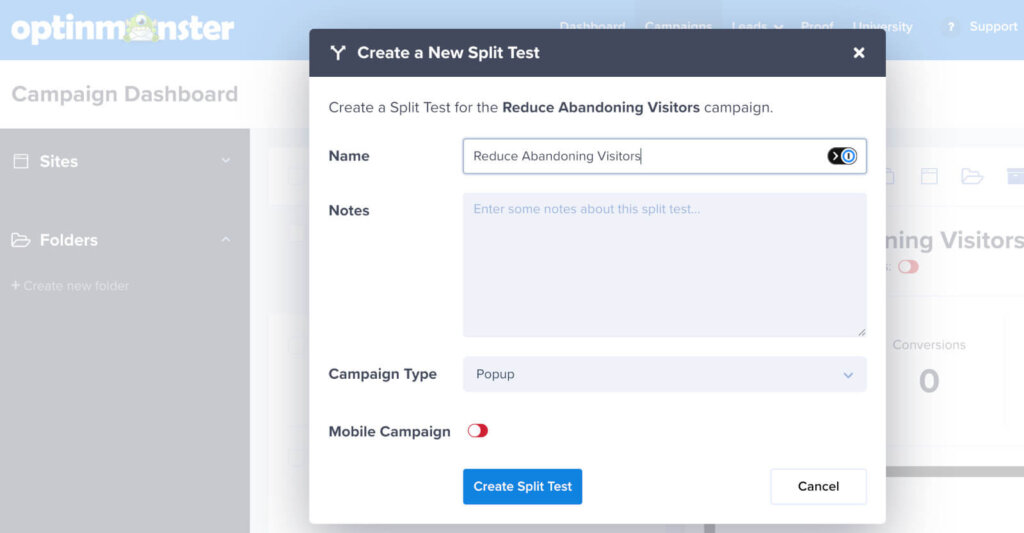The height and width of the screenshot is (533, 1024).
Task: Click the Notes text area
Action: [x=664, y=265]
